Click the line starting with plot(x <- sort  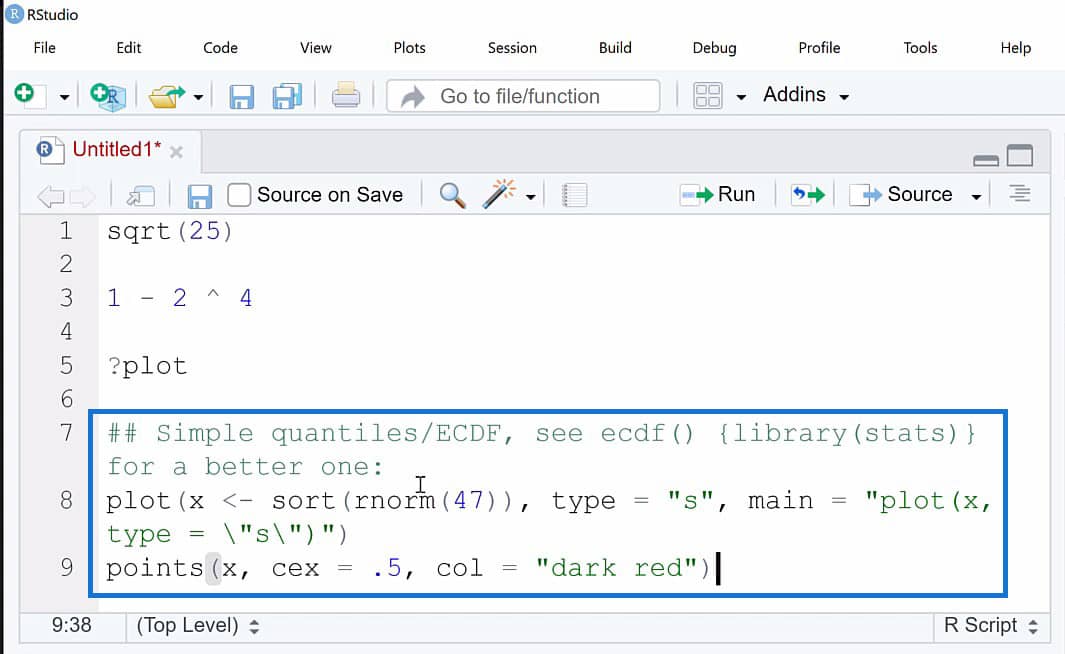pyautogui.click(x=548, y=517)
